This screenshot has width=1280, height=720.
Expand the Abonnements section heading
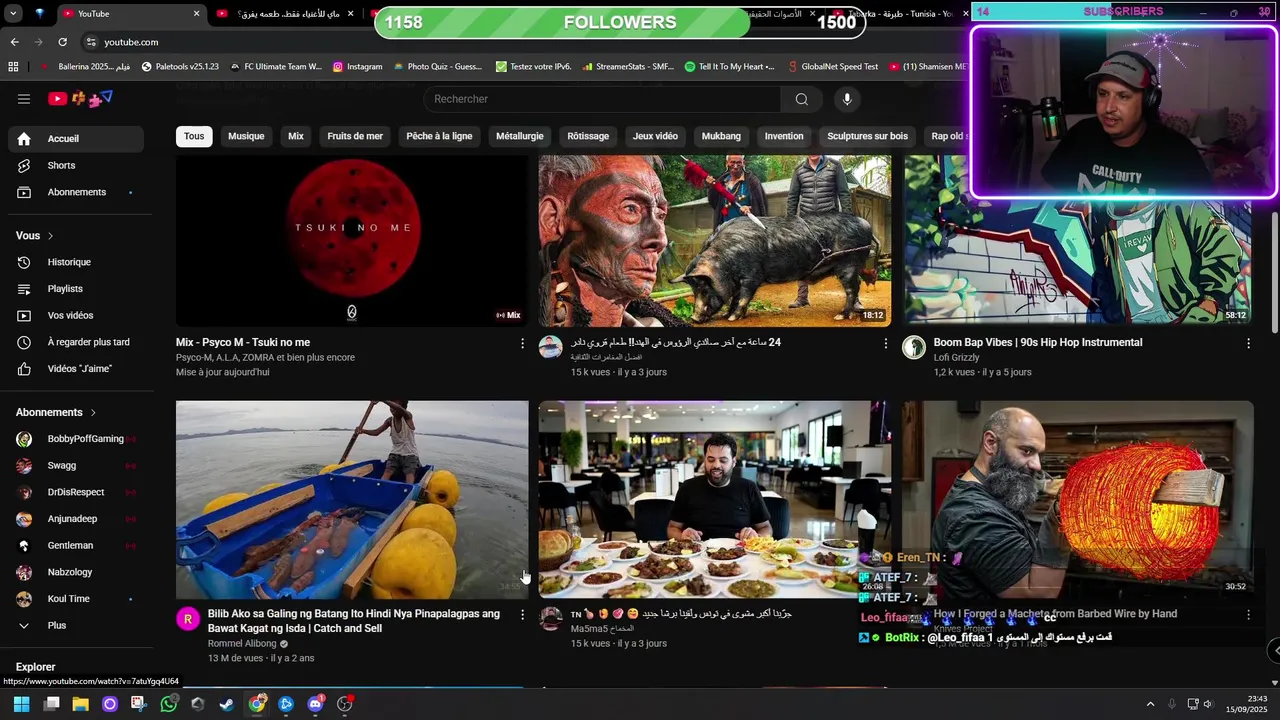(x=56, y=412)
